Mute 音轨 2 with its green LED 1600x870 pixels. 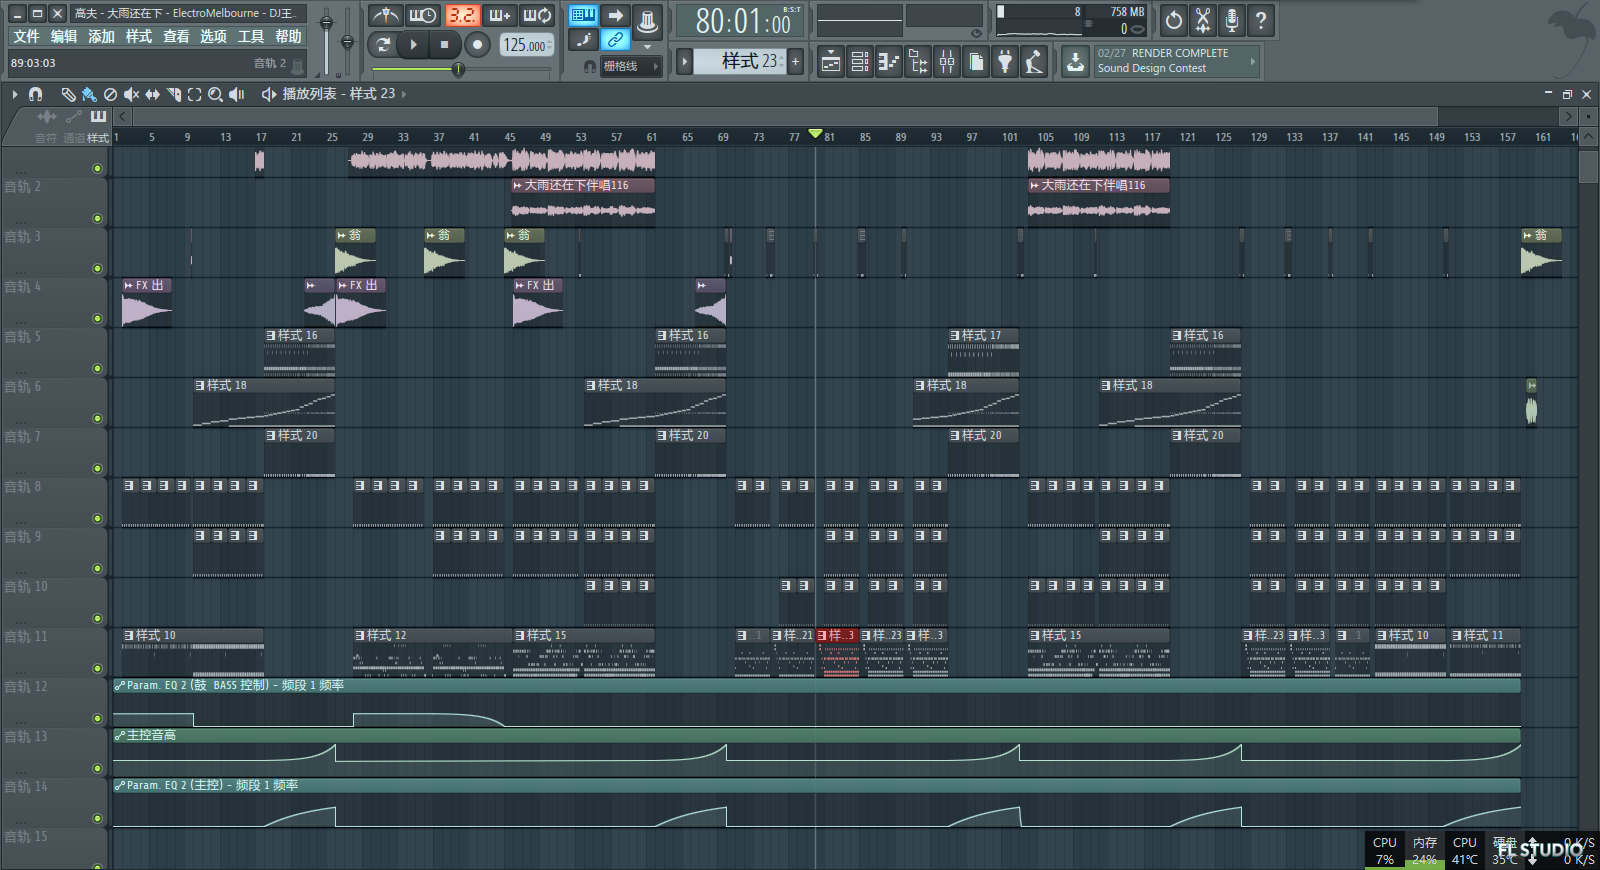97,218
